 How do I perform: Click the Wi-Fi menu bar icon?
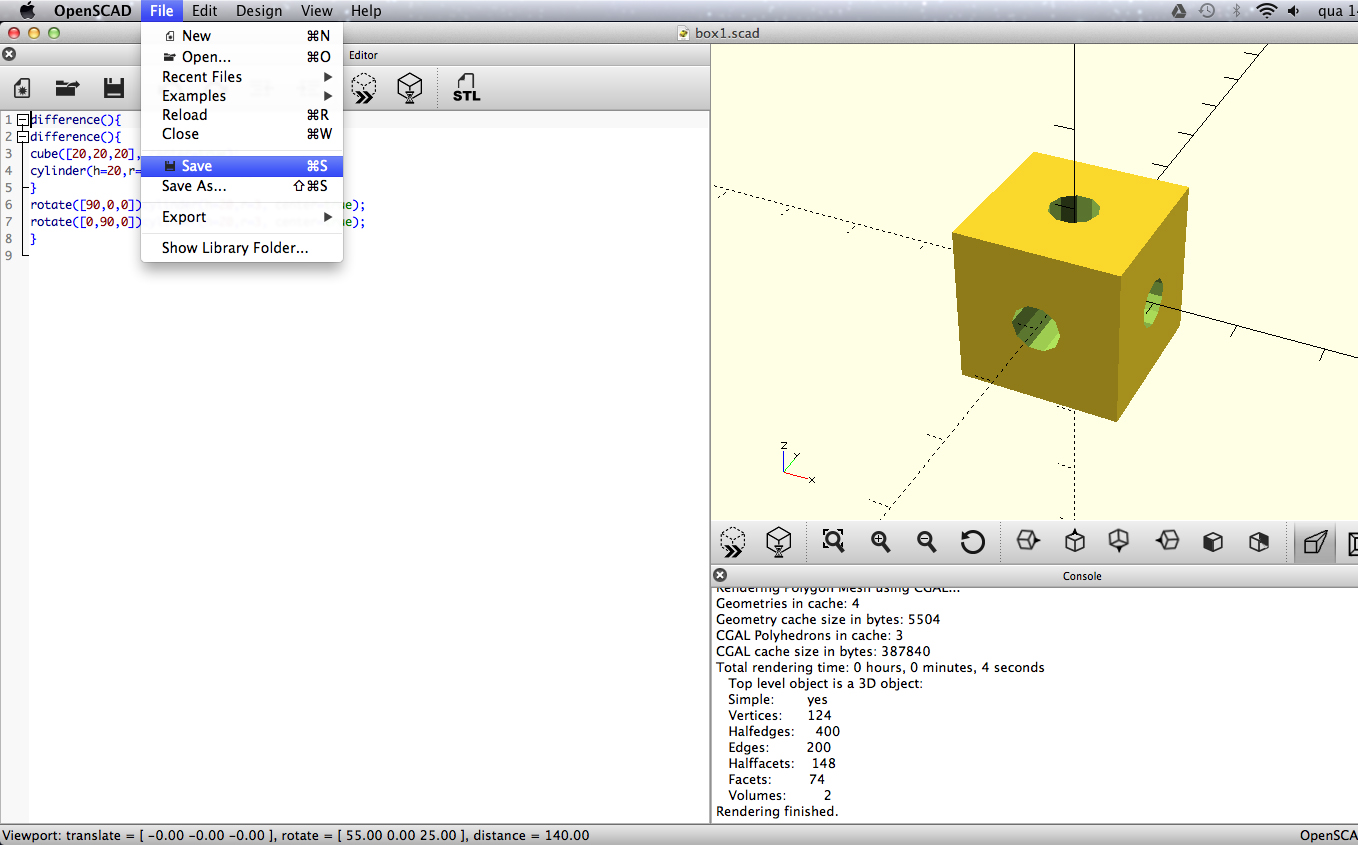tap(1267, 11)
